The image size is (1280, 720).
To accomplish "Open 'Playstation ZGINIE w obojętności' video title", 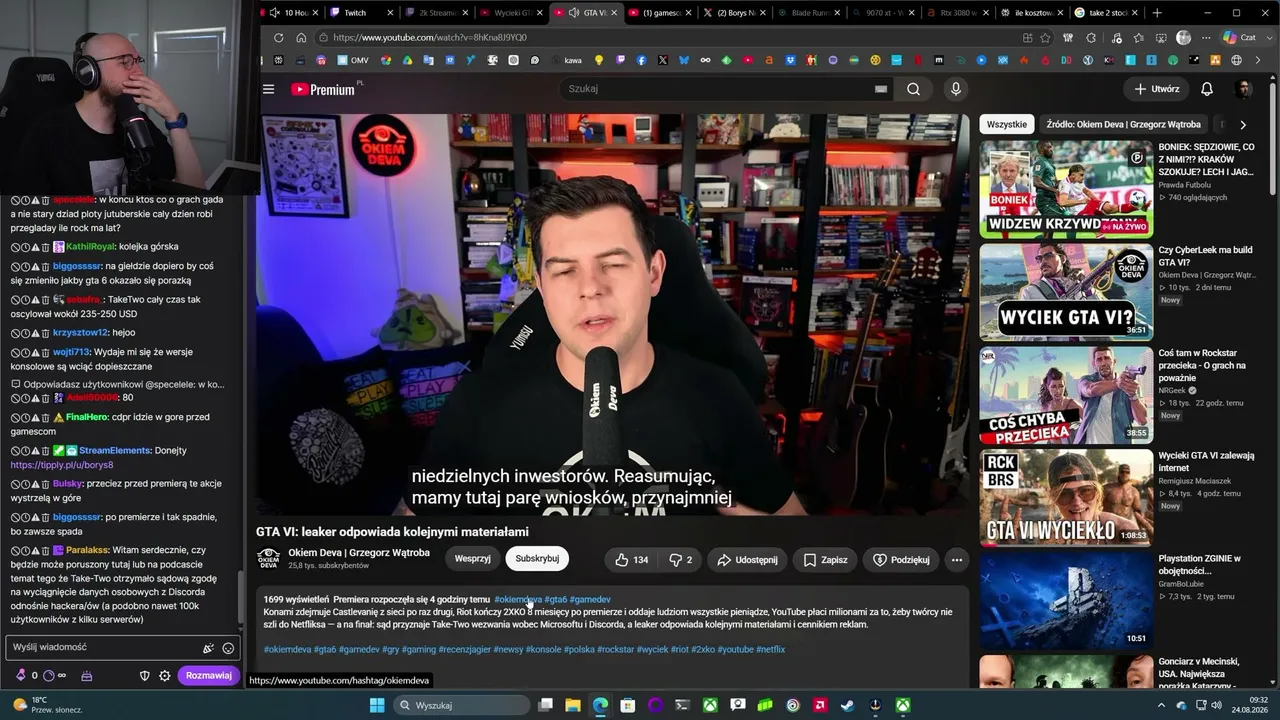I will (1199, 565).
